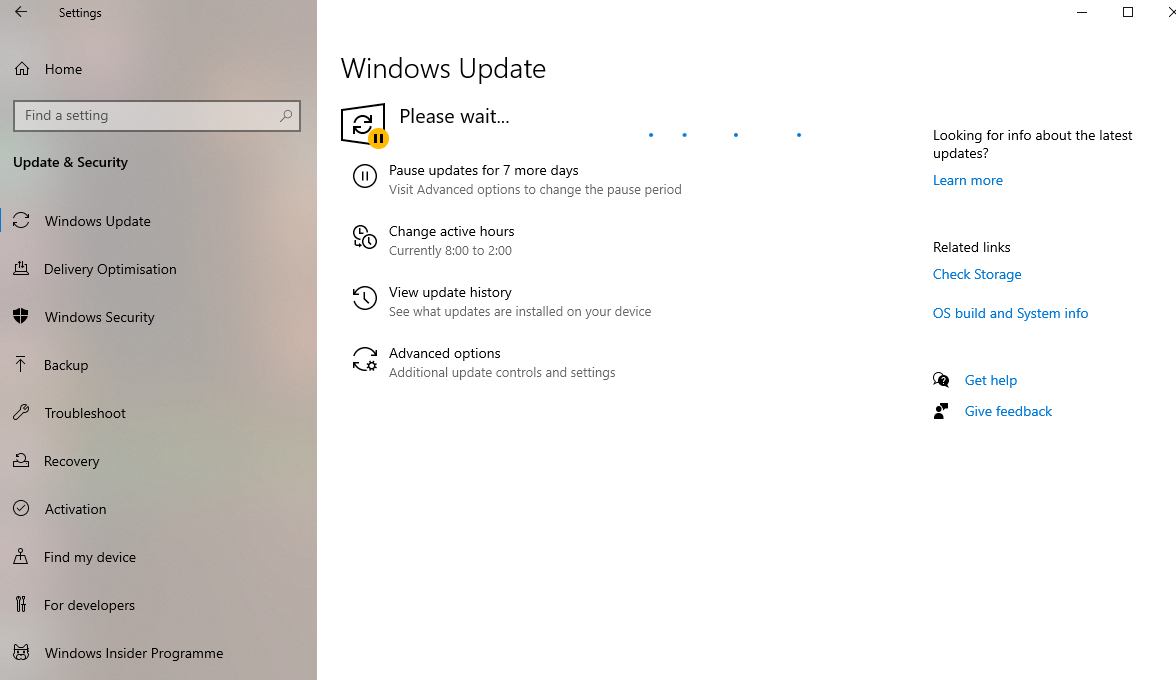Go to Windows Security section
Image resolution: width=1176 pixels, height=680 pixels.
(99, 317)
